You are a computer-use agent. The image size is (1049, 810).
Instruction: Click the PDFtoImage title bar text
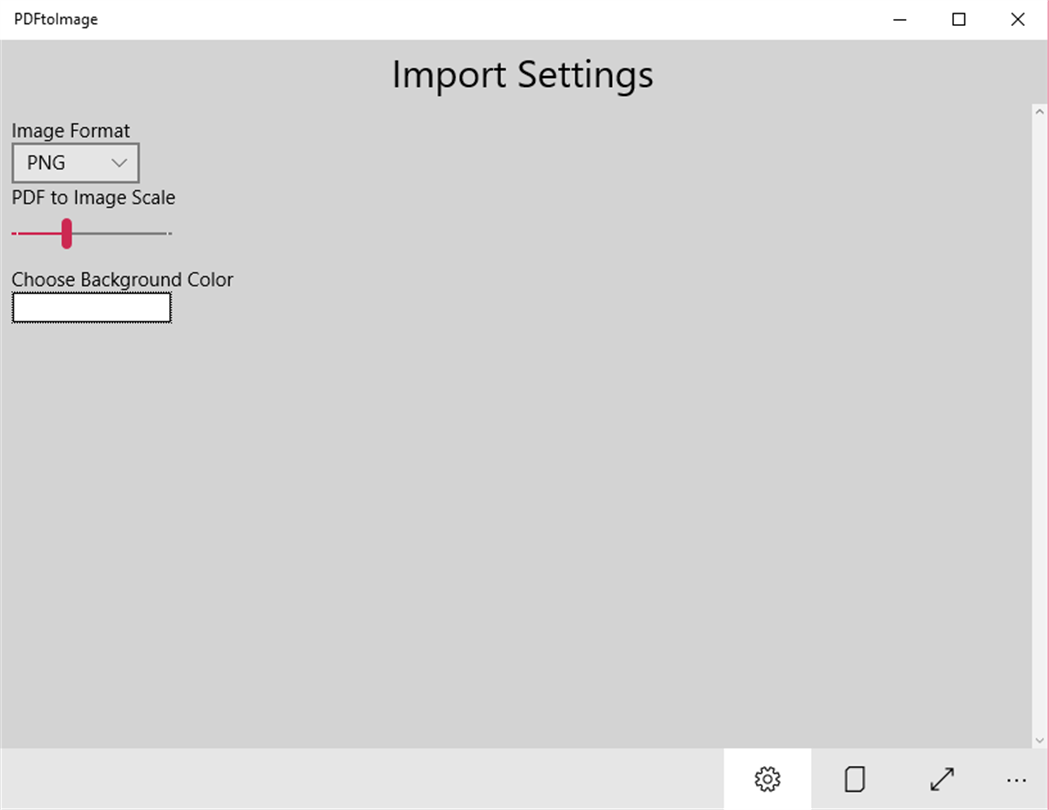pyautogui.click(x=56, y=19)
